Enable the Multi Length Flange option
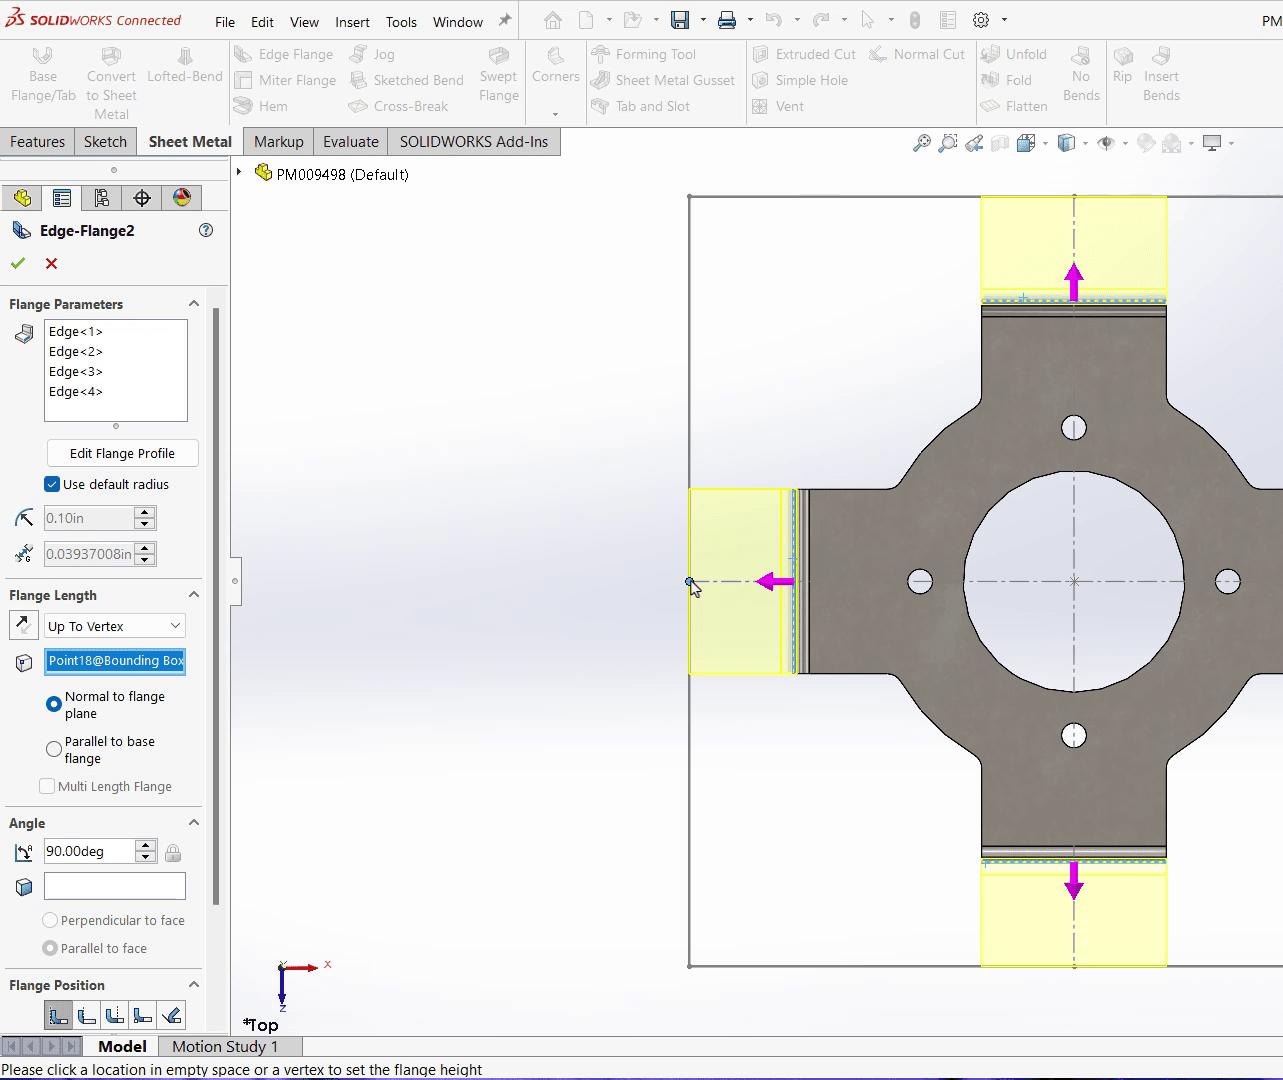The width and height of the screenshot is (1283, 1080). (x=46, y=786)
